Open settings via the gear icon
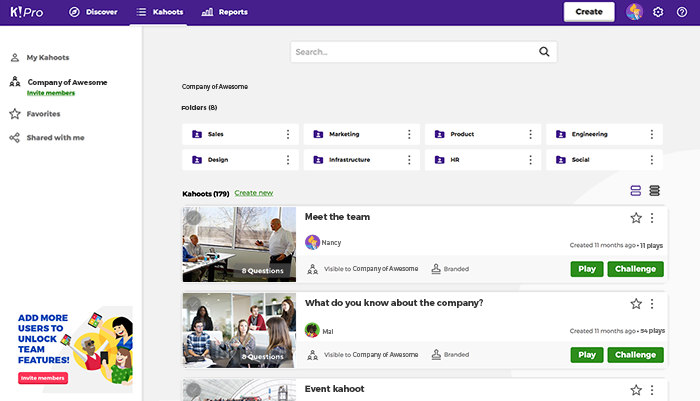Screen dimensions: 700x401 click(x=658, y=12)
